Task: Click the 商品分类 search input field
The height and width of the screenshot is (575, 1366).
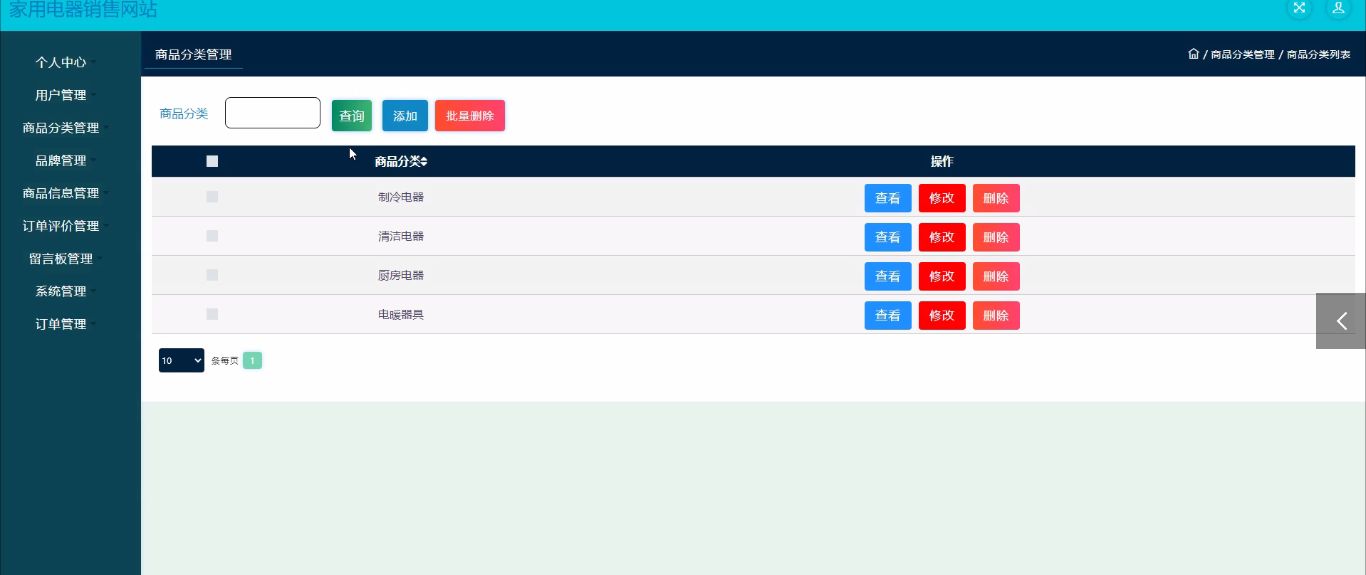Action: [273, 113]
